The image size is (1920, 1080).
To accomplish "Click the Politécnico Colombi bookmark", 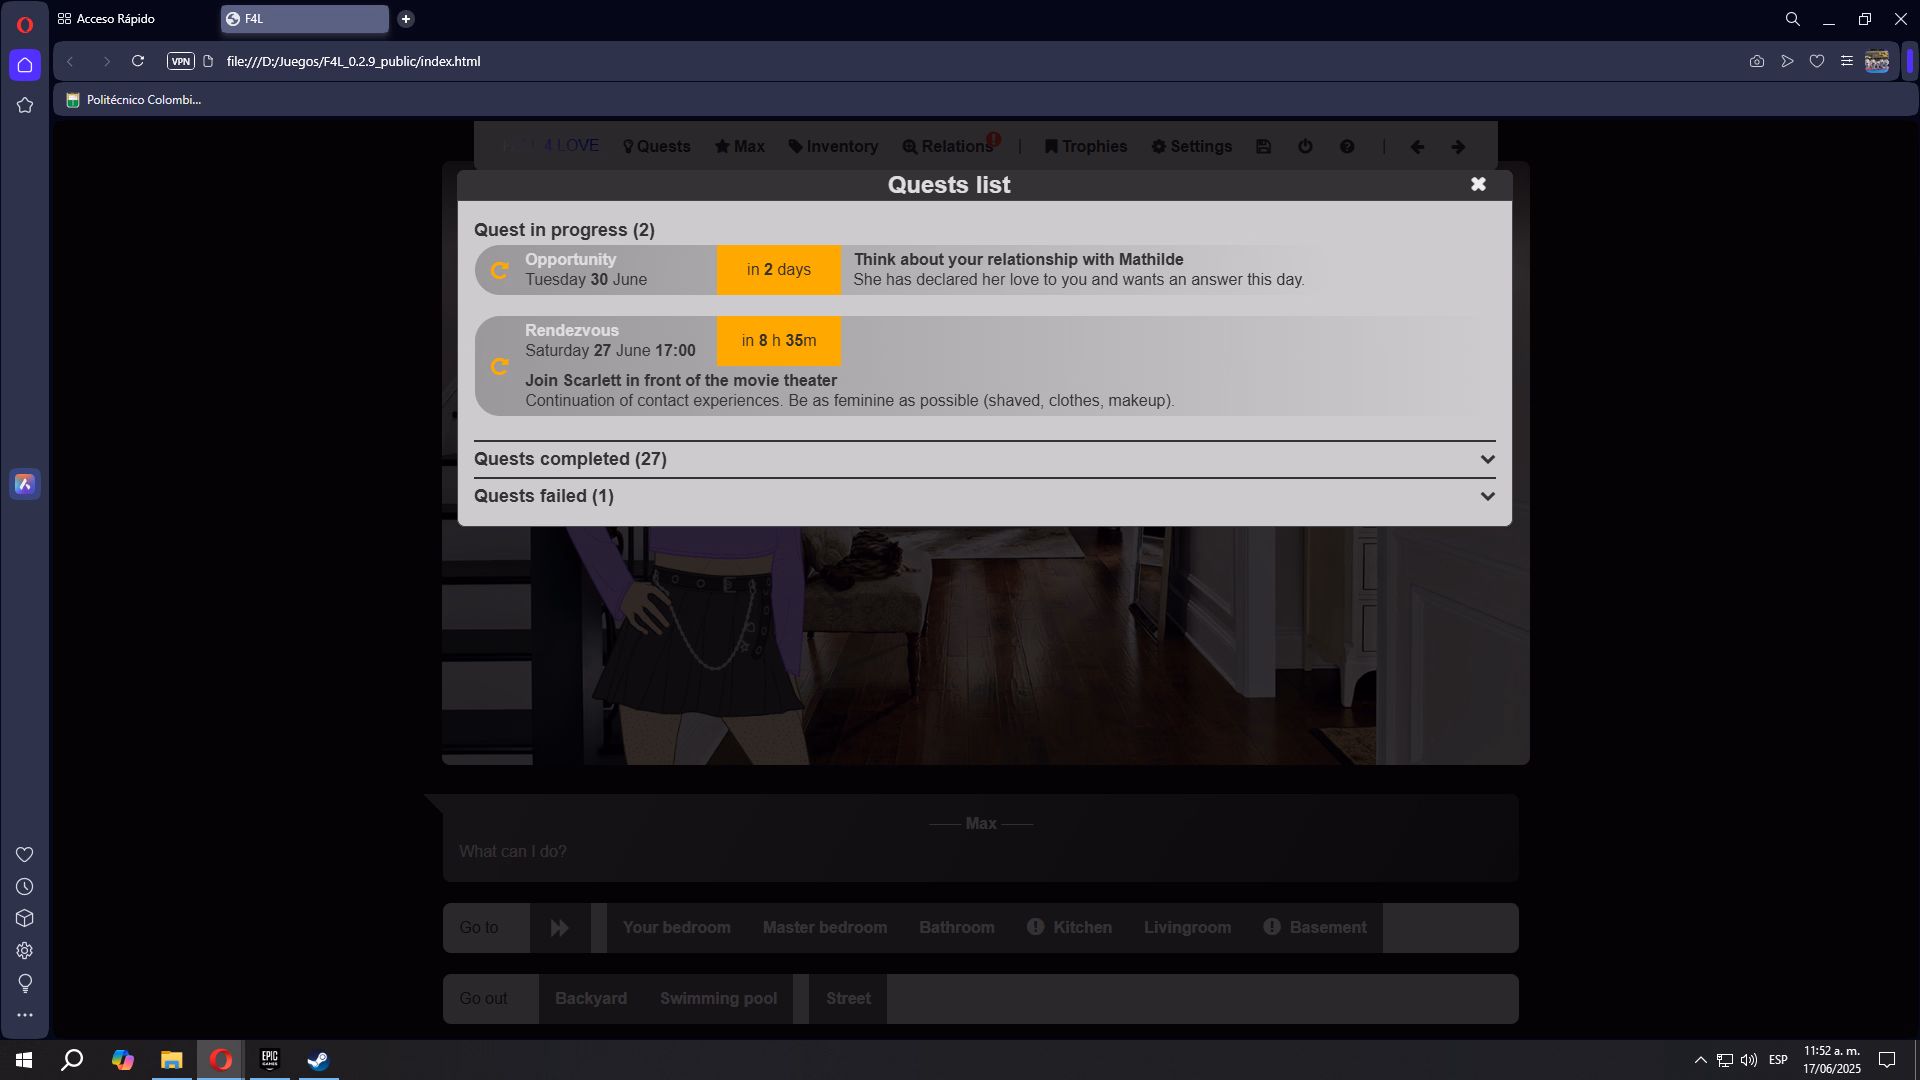I will point(134,100).
